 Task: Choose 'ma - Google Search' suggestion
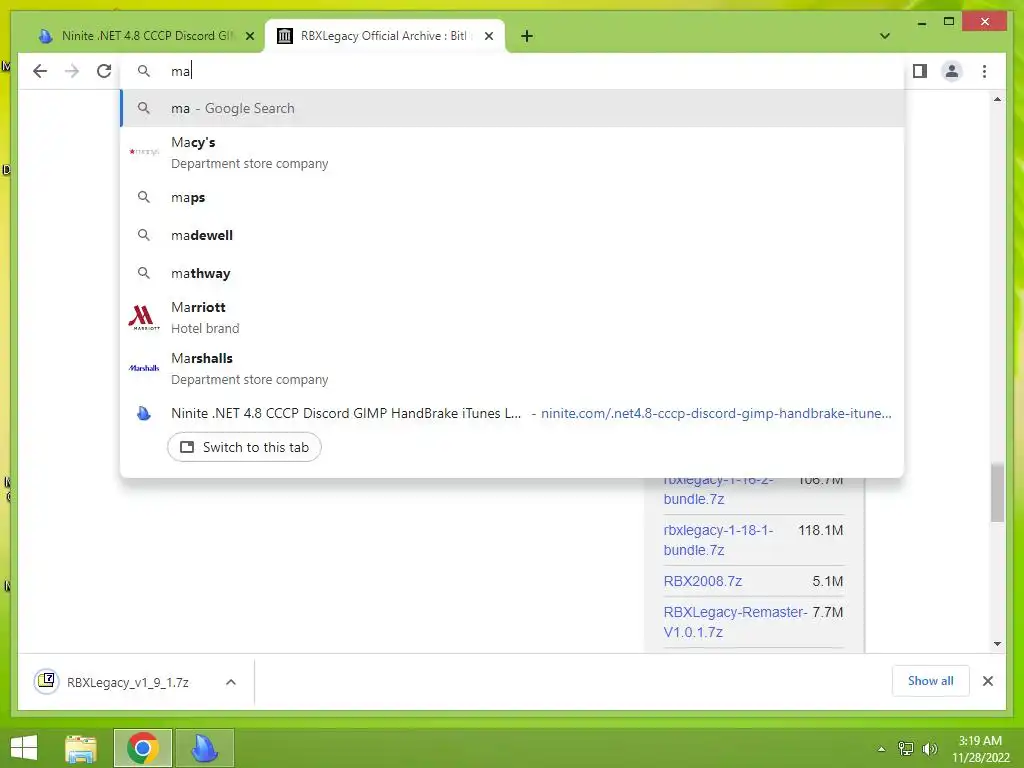pos(513,108)
